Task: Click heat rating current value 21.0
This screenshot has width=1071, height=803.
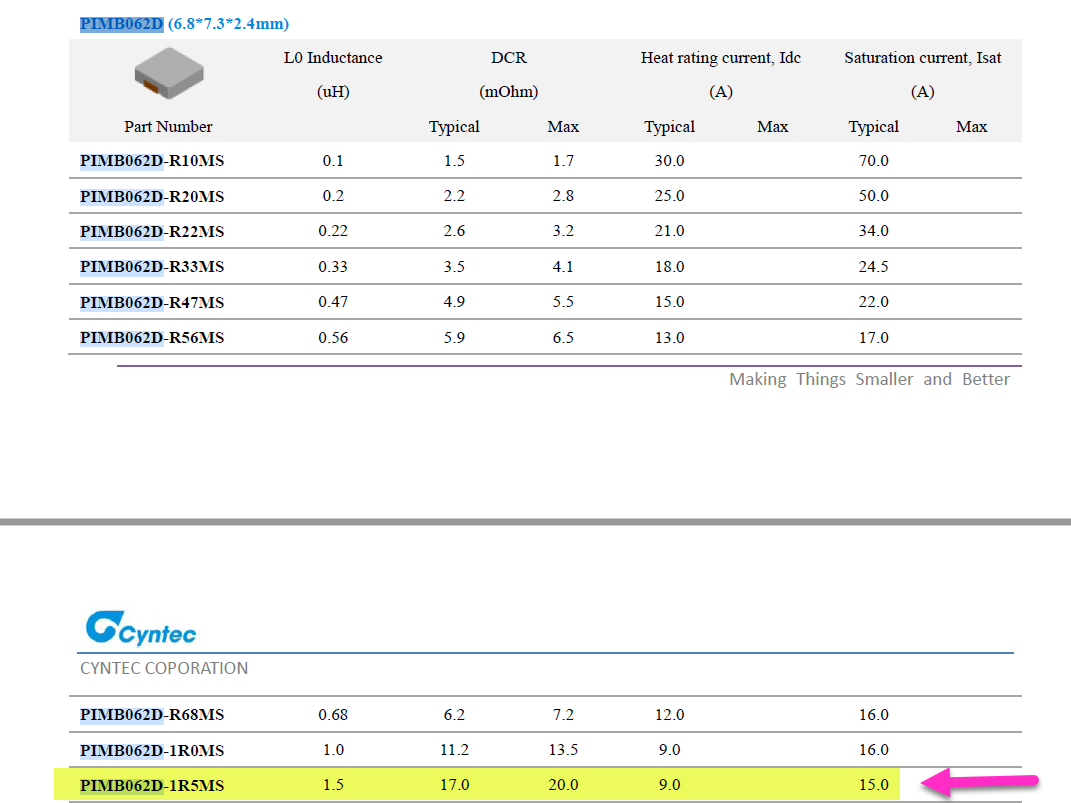Action: [669, 231]
